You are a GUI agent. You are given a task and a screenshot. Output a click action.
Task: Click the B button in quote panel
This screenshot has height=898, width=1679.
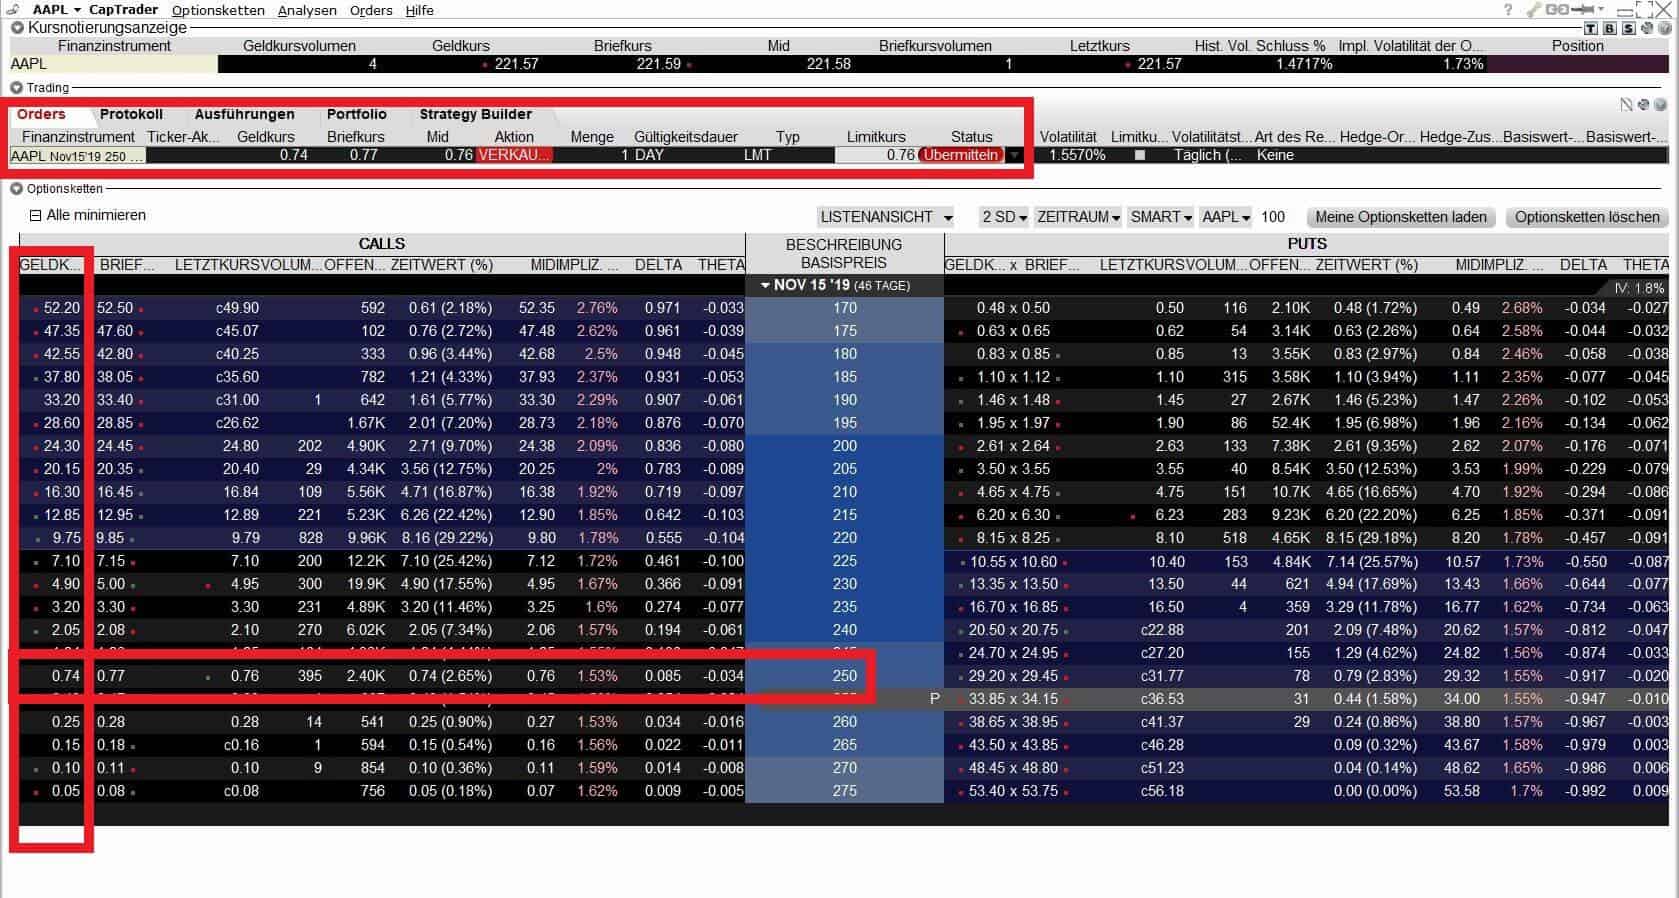pyautogui.click(x=1610, y=28)
